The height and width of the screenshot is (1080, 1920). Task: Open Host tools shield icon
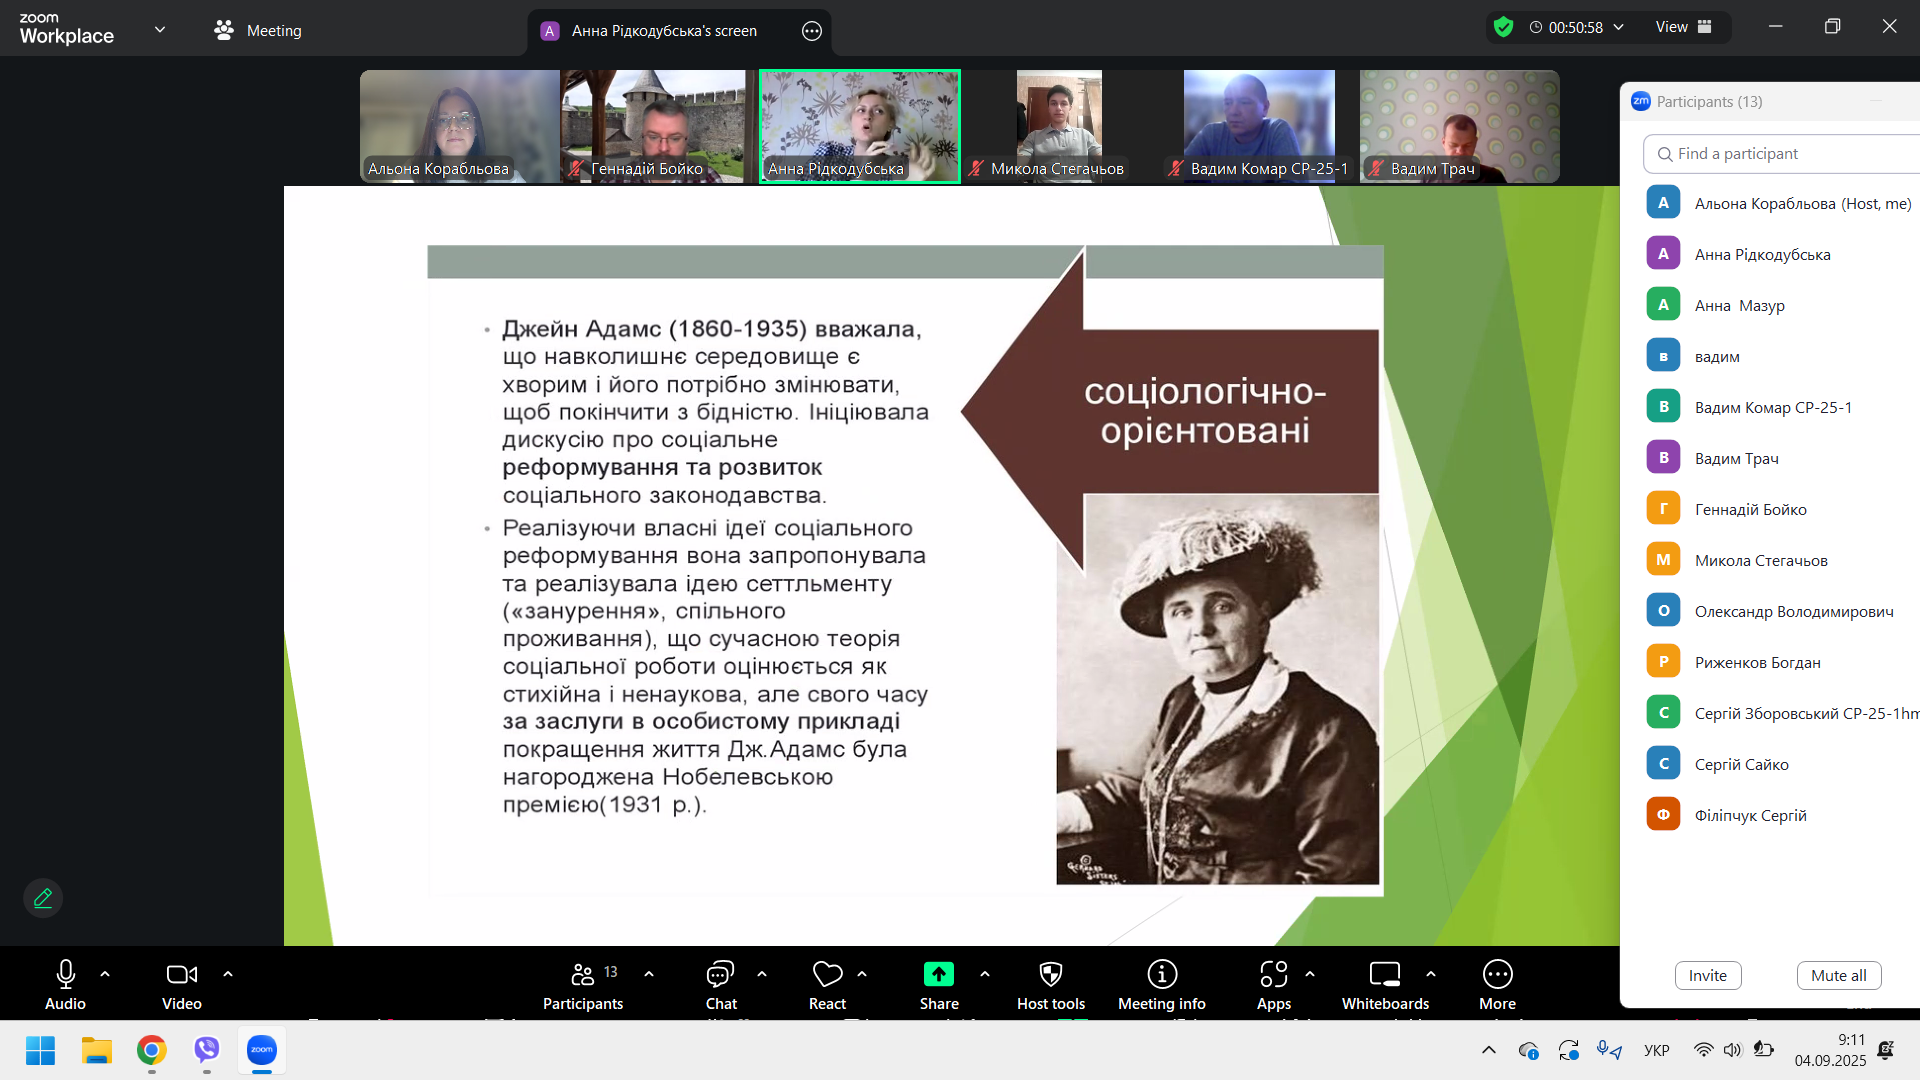click(x=1050, y=975)
